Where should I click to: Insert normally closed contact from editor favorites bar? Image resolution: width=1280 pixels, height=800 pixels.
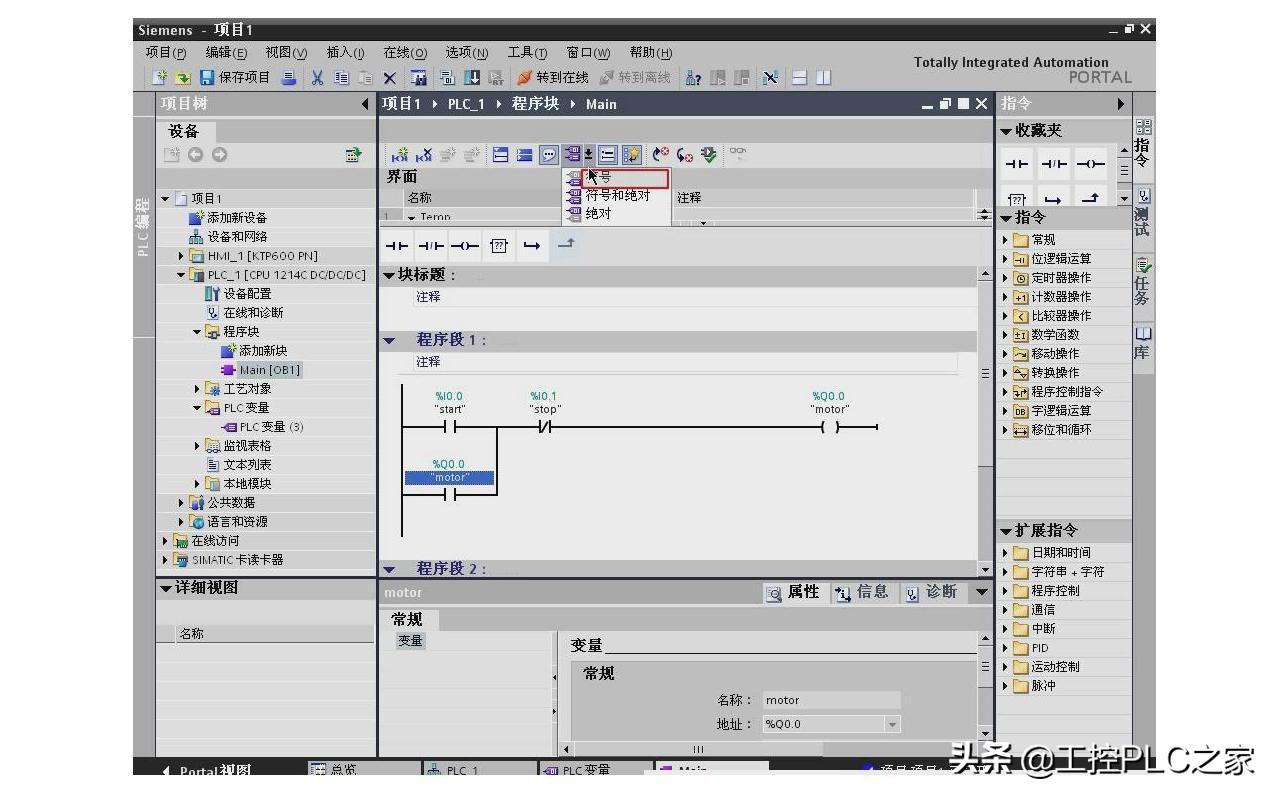(431, 246)
